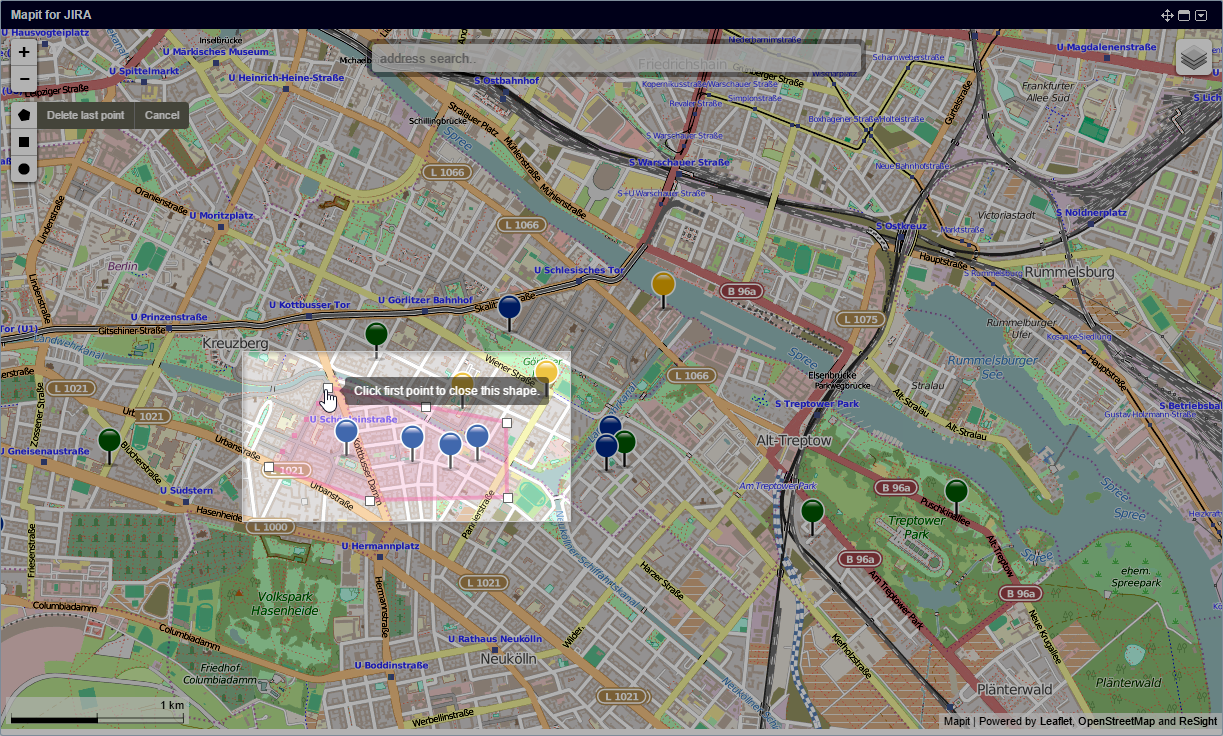Click the pan arrows icon in the title bar
The image size is (1223, 736).
coord(1168,15)
